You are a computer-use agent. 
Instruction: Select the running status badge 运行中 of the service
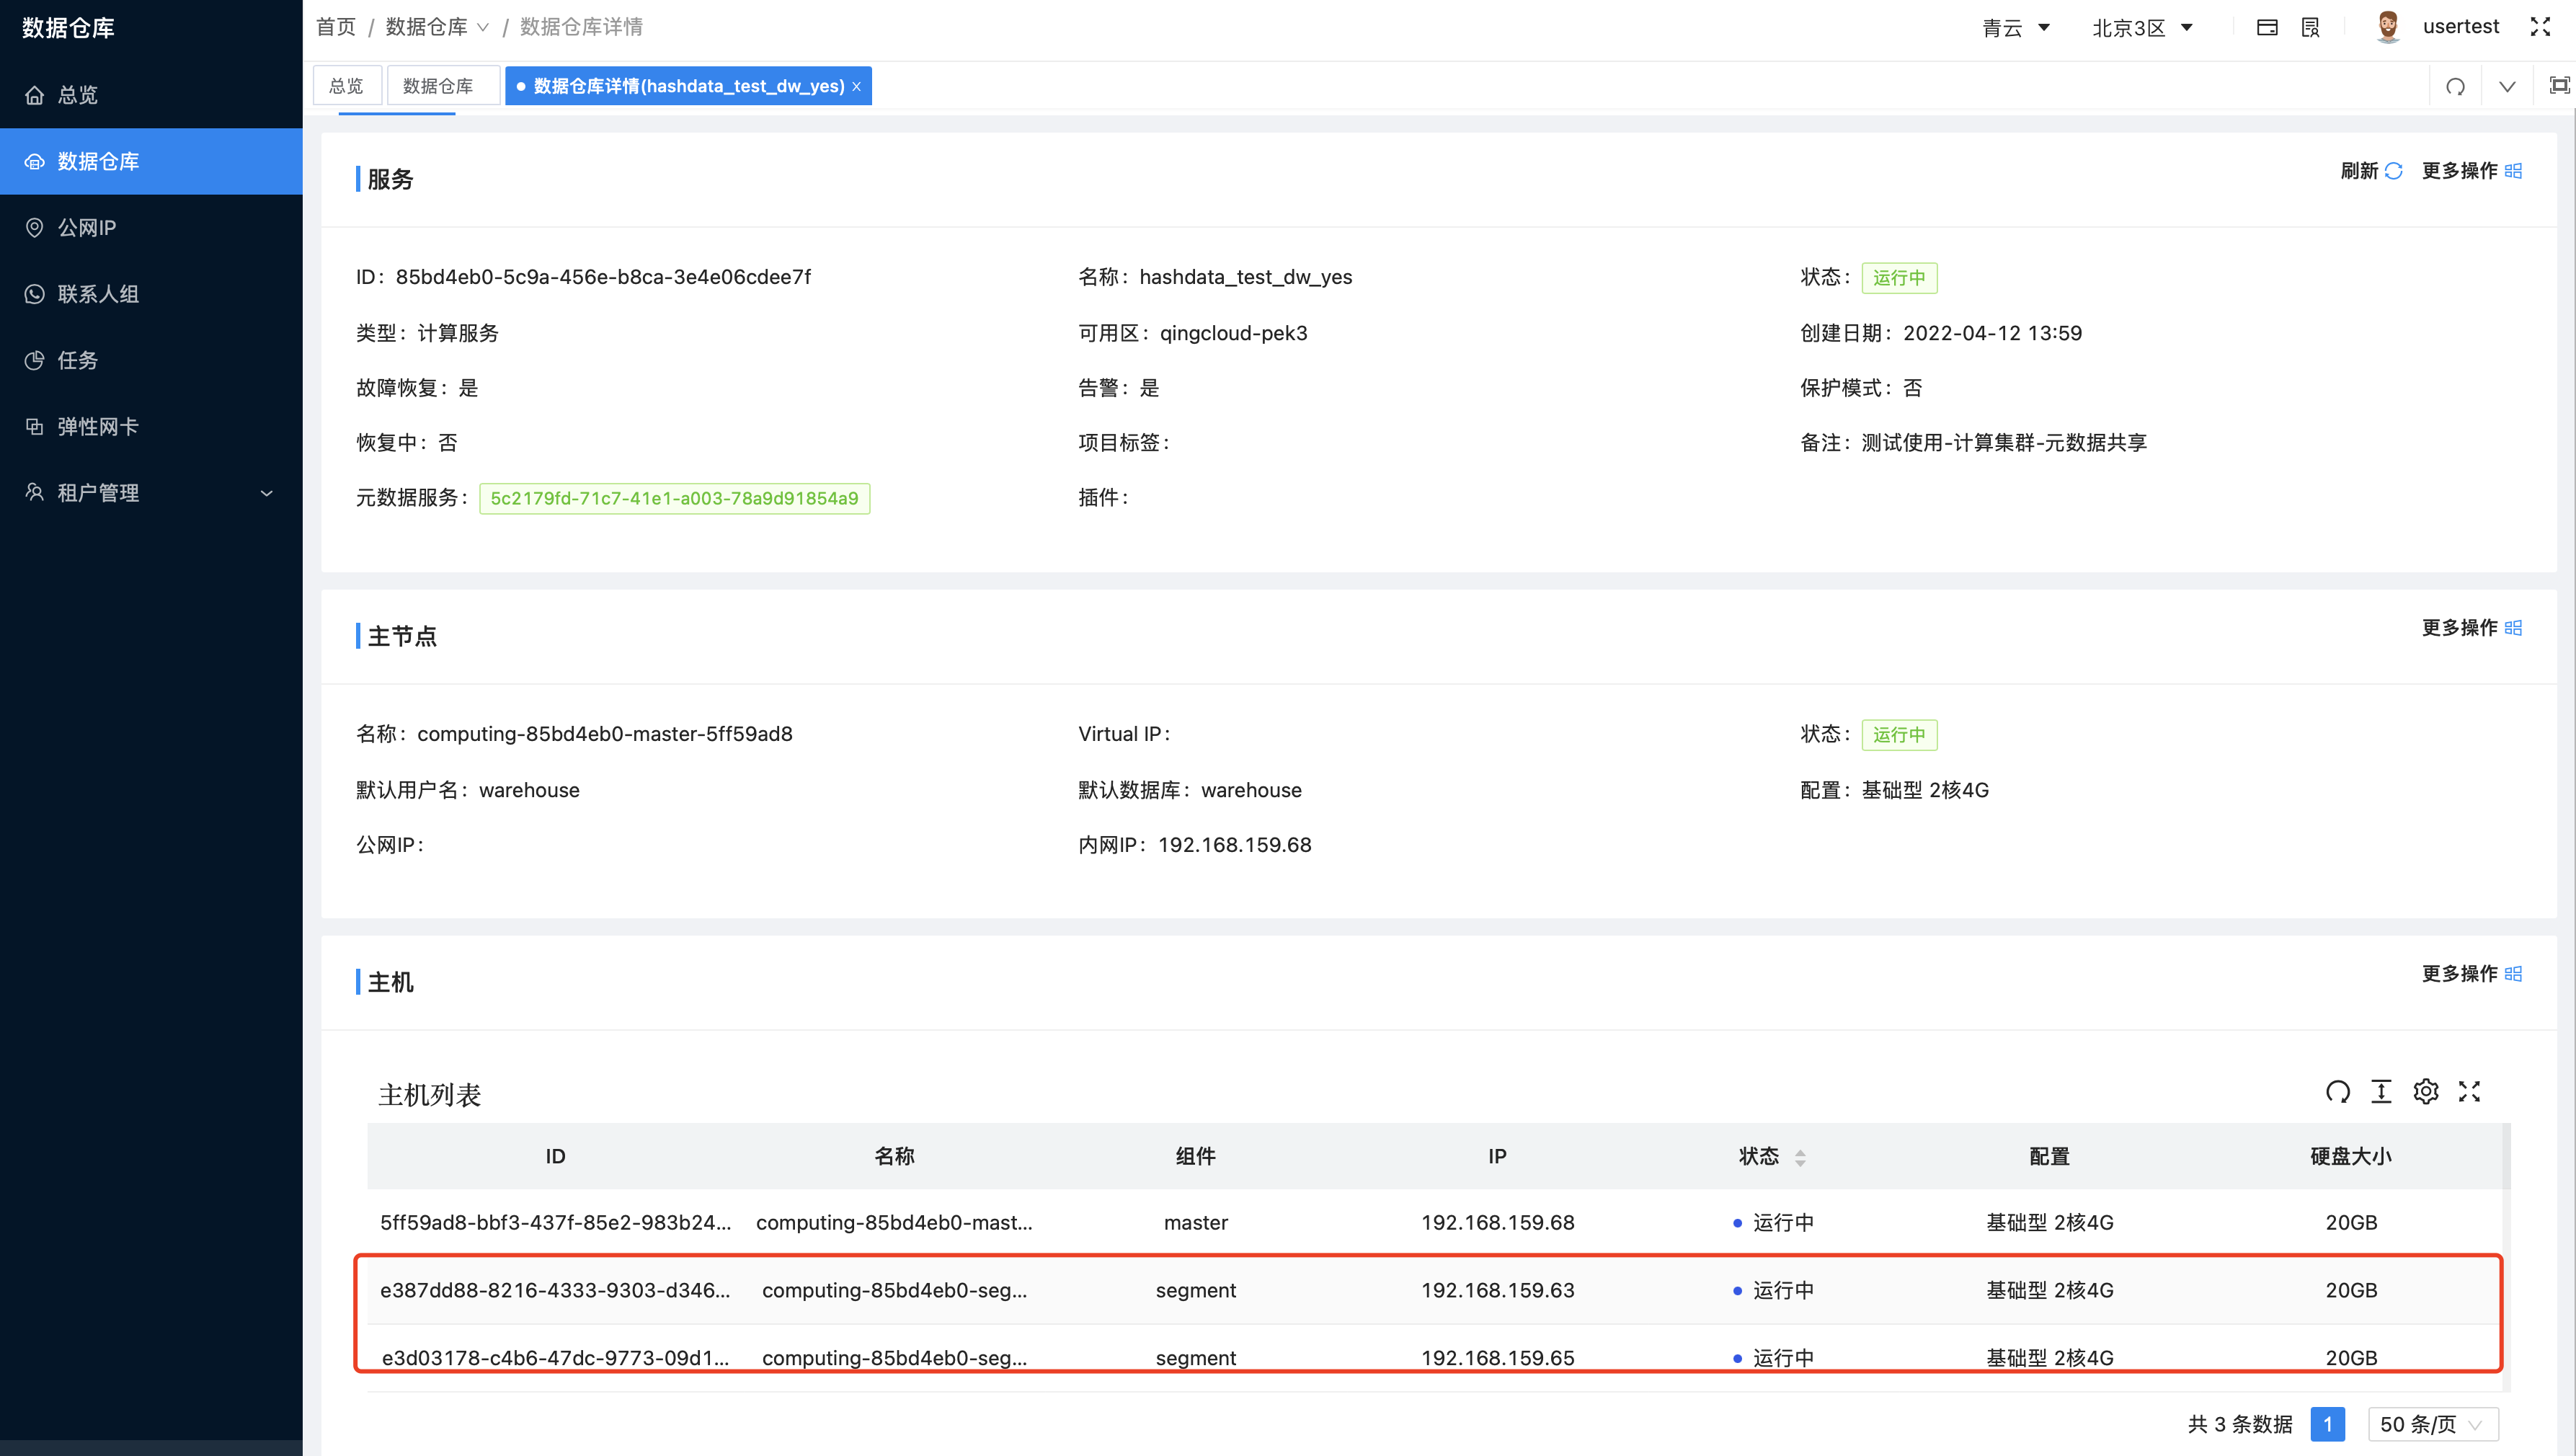pos(1899,277)
